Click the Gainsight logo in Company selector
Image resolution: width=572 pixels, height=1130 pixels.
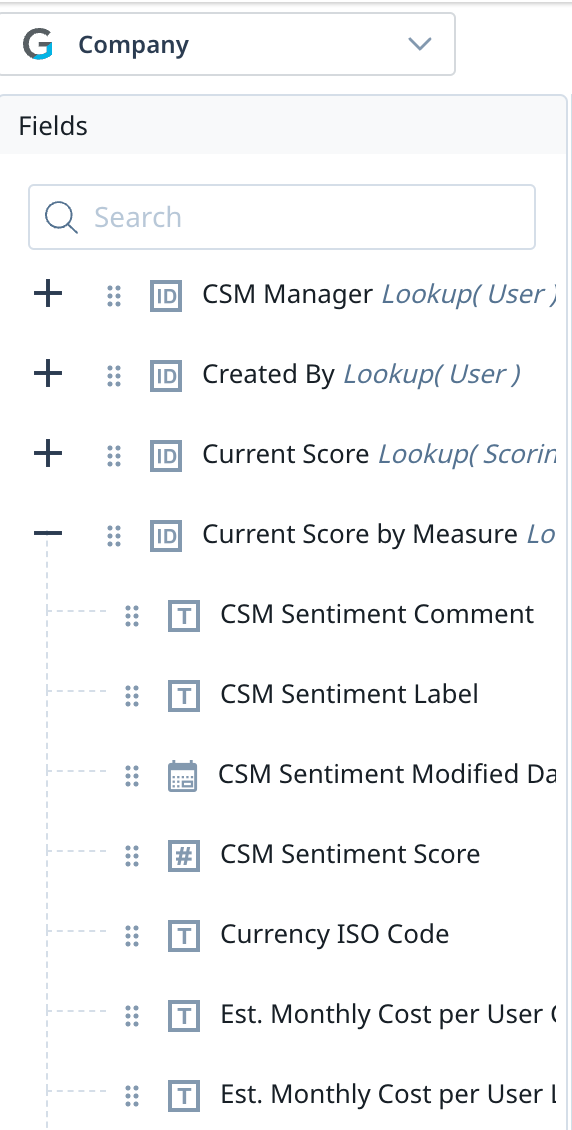37,44
